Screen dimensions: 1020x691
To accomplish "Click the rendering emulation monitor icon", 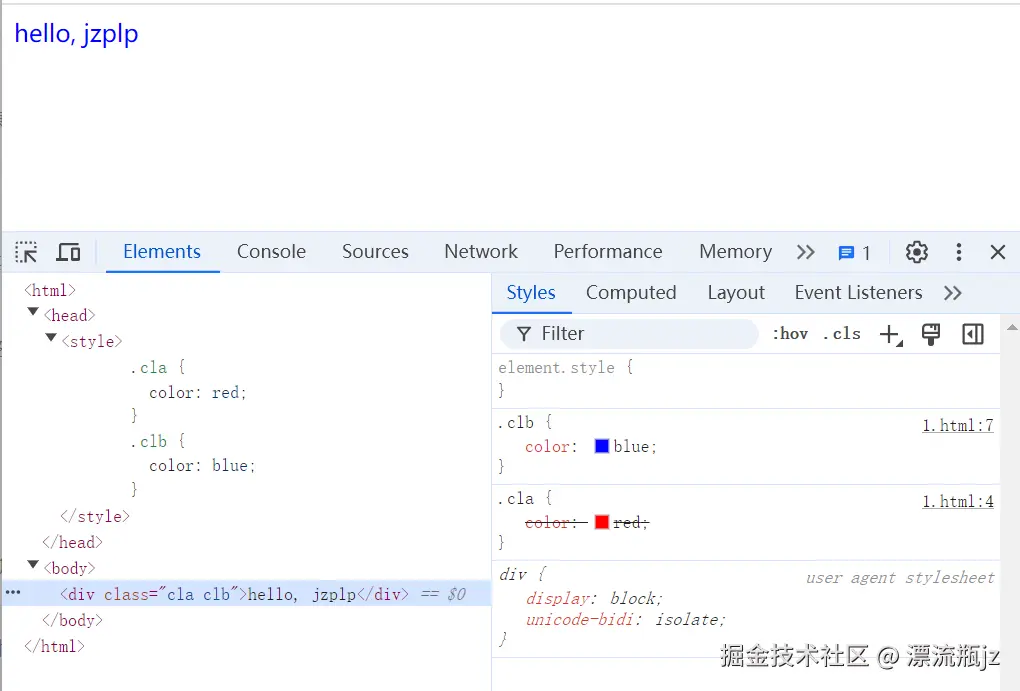I will pos(931,334).
